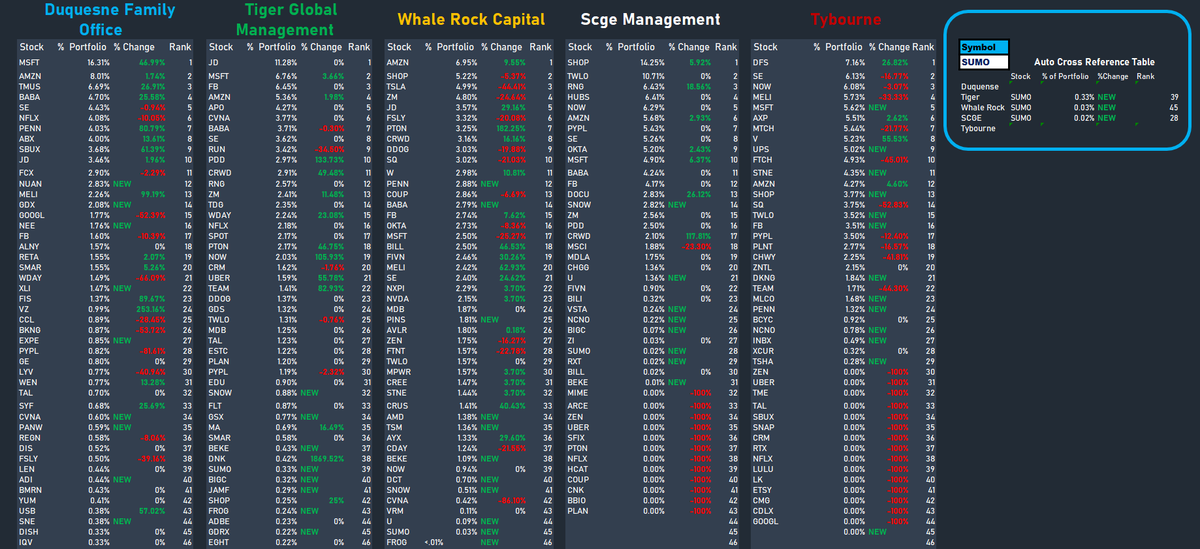Select the JAMF ticker cell
Viewport: 1200px width, 549px height.
click(x=217, y=490)
